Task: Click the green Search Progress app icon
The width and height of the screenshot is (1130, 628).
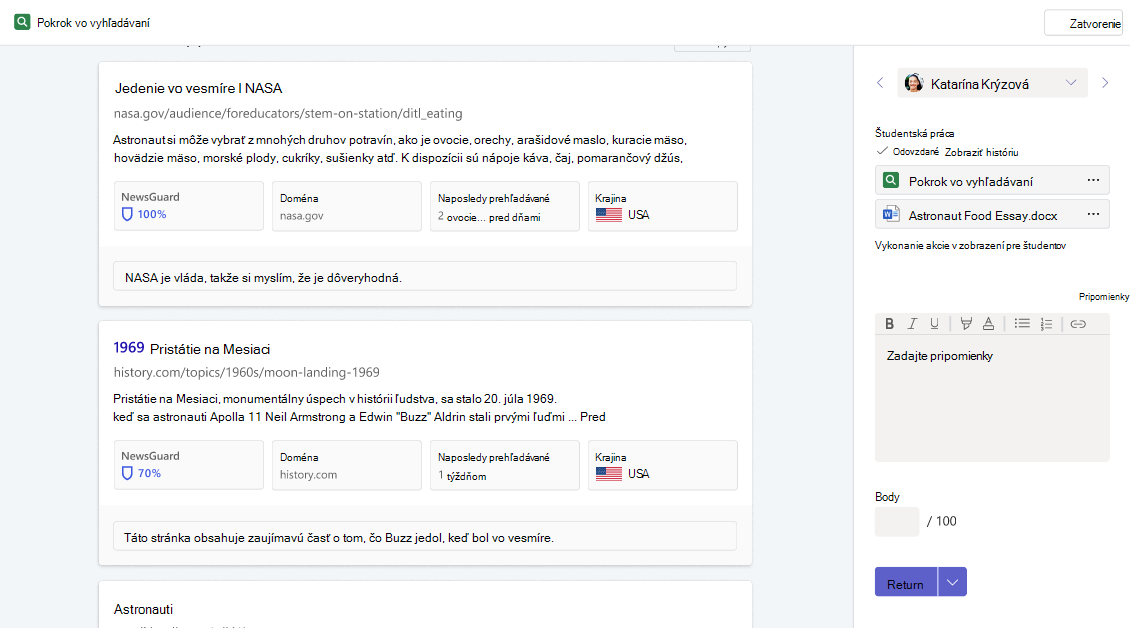Action: (22, 22)
